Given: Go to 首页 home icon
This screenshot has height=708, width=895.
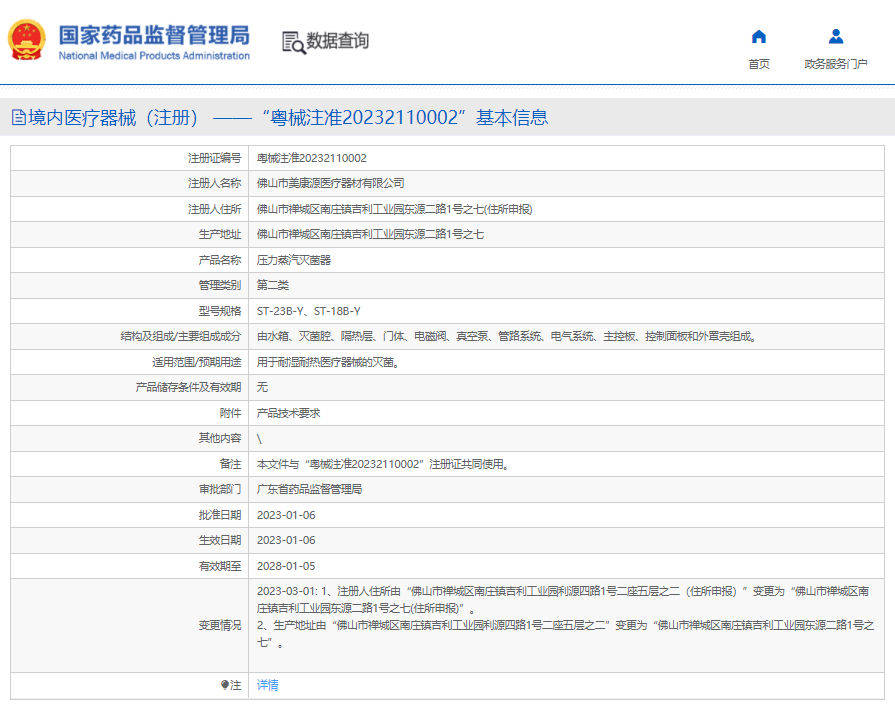Looking at the screenshot, I should 759,37.
